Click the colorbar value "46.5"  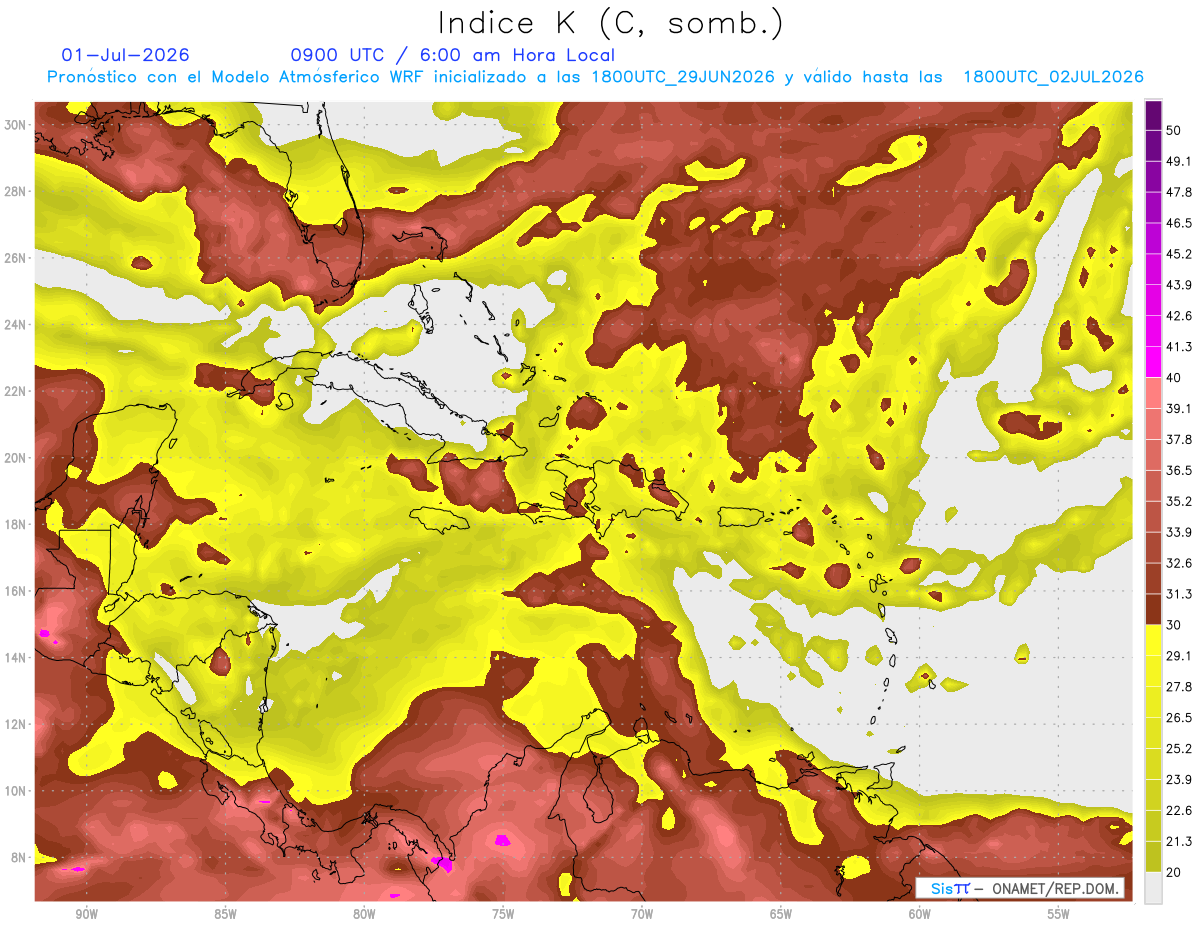tap(1177, 223)
